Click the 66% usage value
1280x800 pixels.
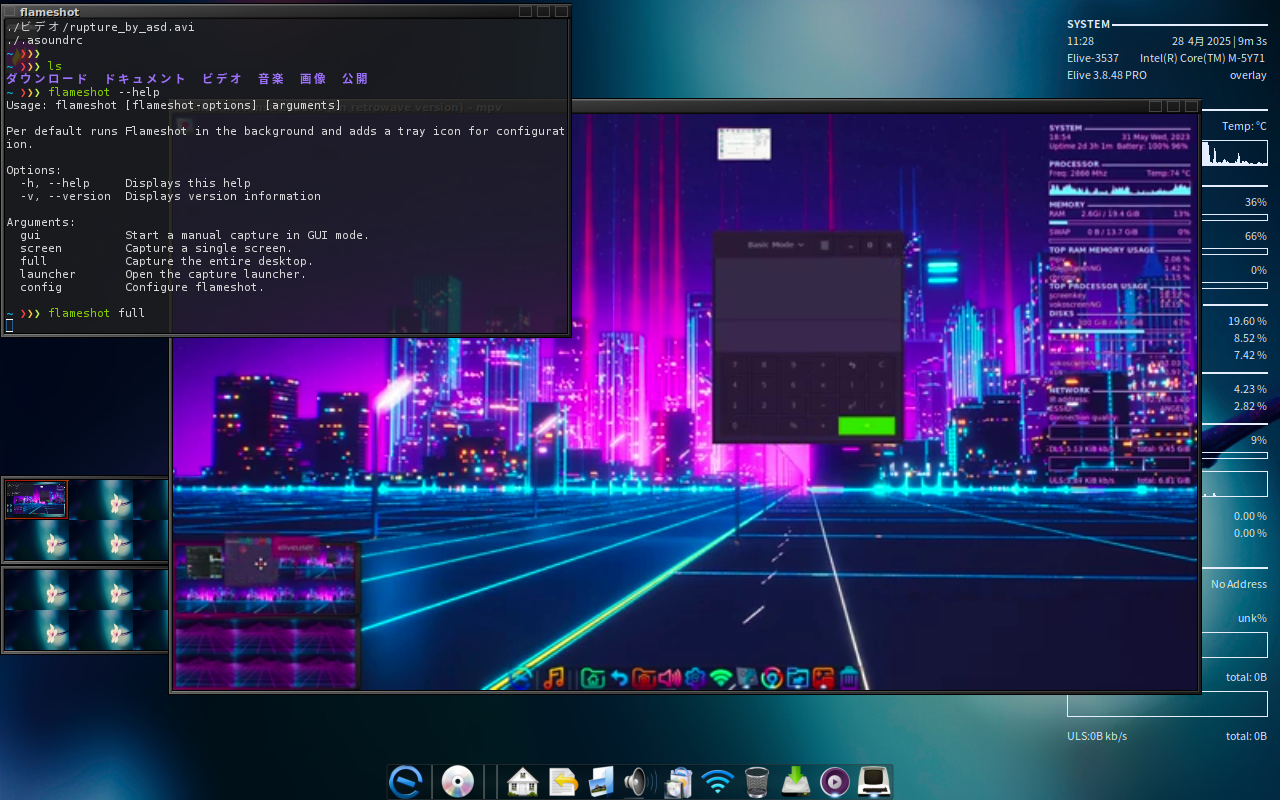(1255, 236)
